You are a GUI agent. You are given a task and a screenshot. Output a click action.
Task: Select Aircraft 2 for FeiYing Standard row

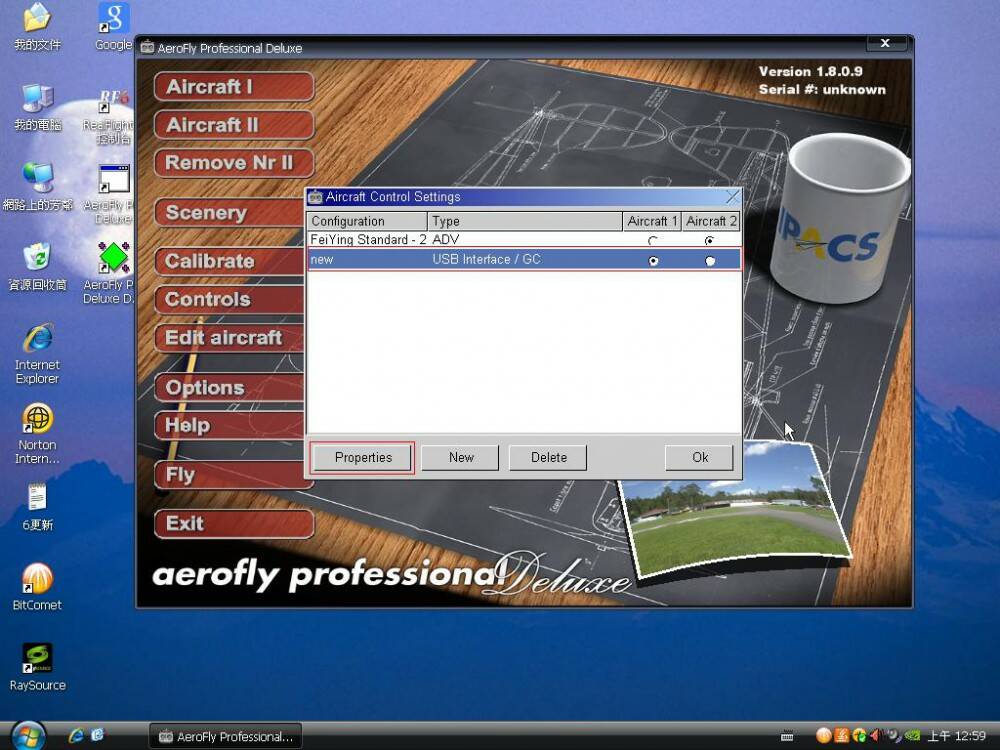tap(709, 240)
